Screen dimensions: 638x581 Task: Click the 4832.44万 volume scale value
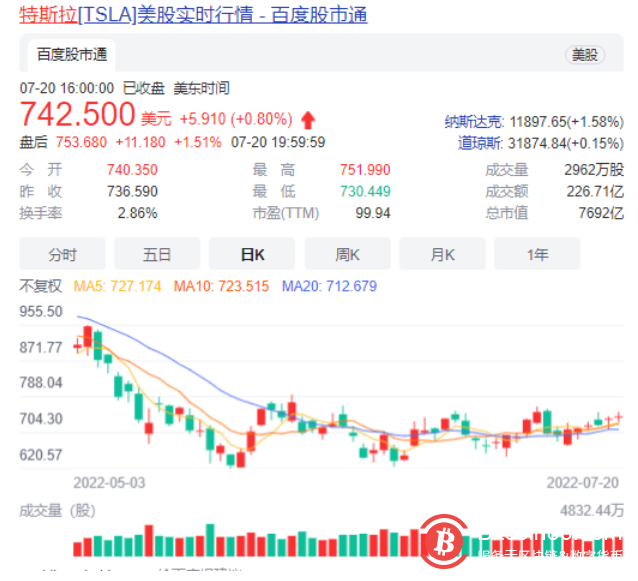coord(592,511)
